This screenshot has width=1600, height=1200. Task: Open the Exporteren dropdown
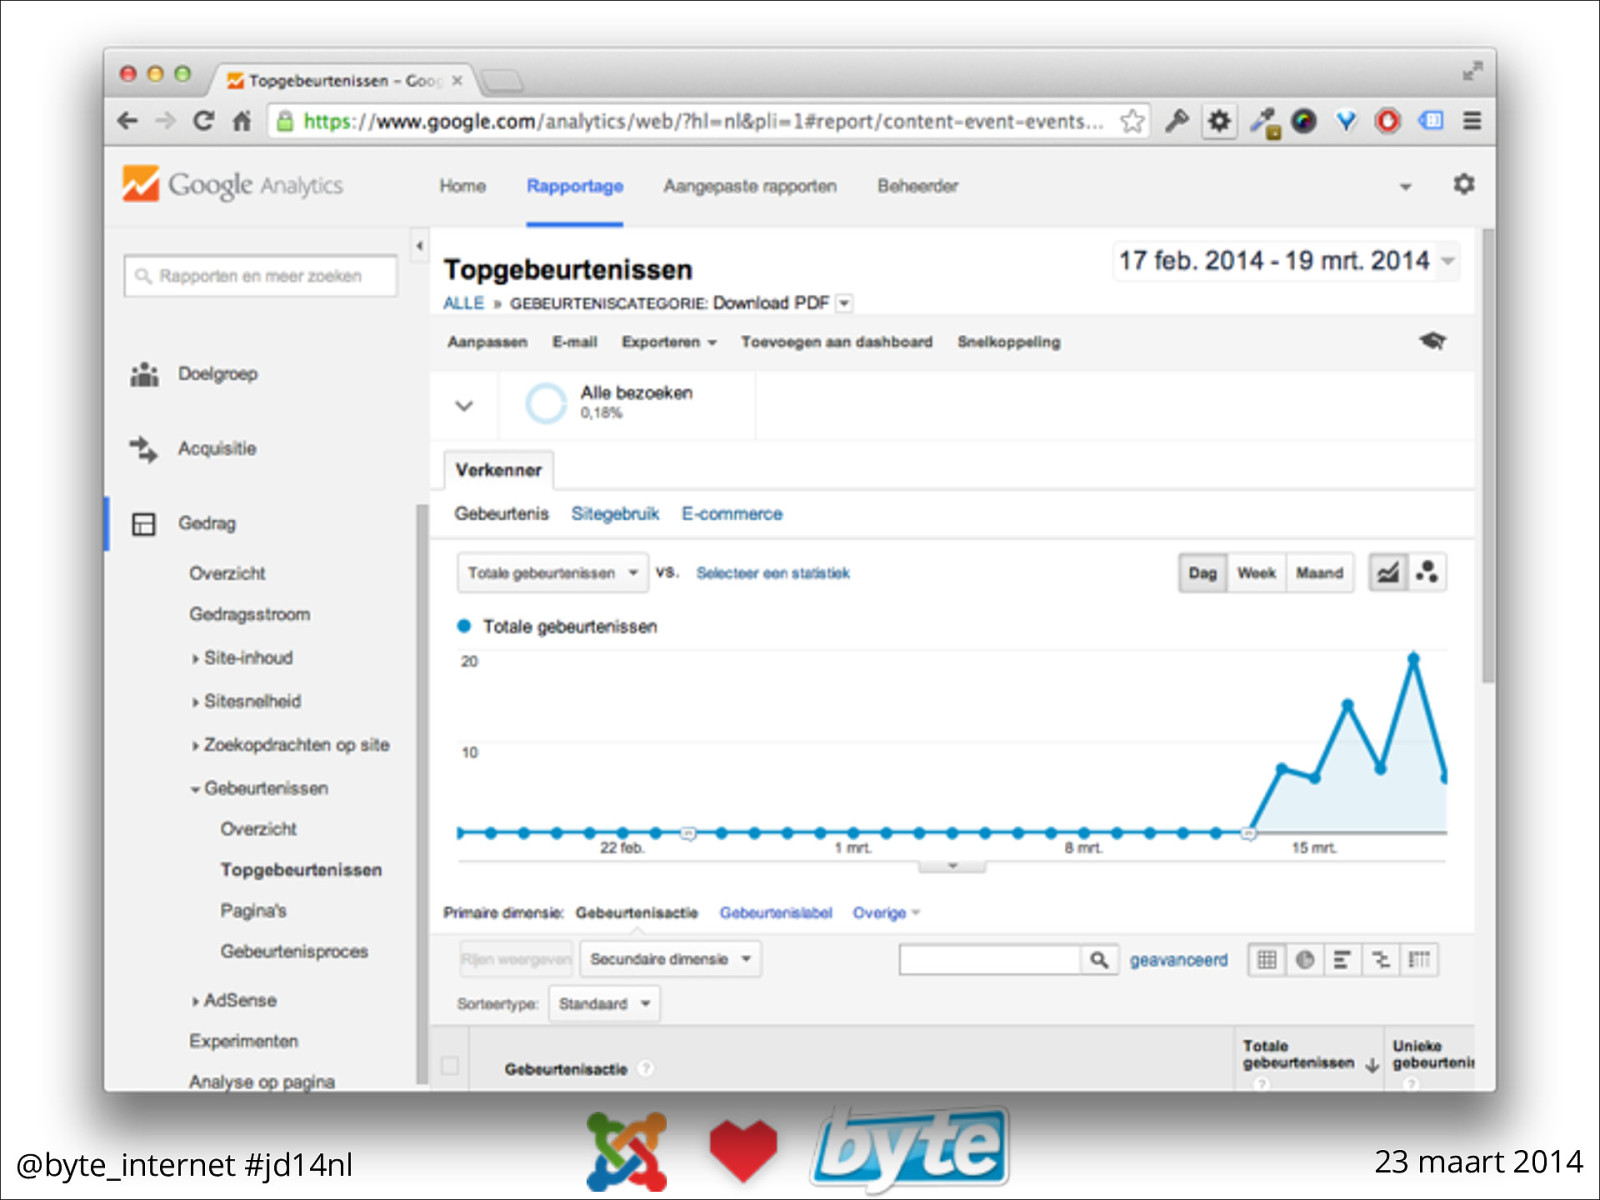(669, 342)
